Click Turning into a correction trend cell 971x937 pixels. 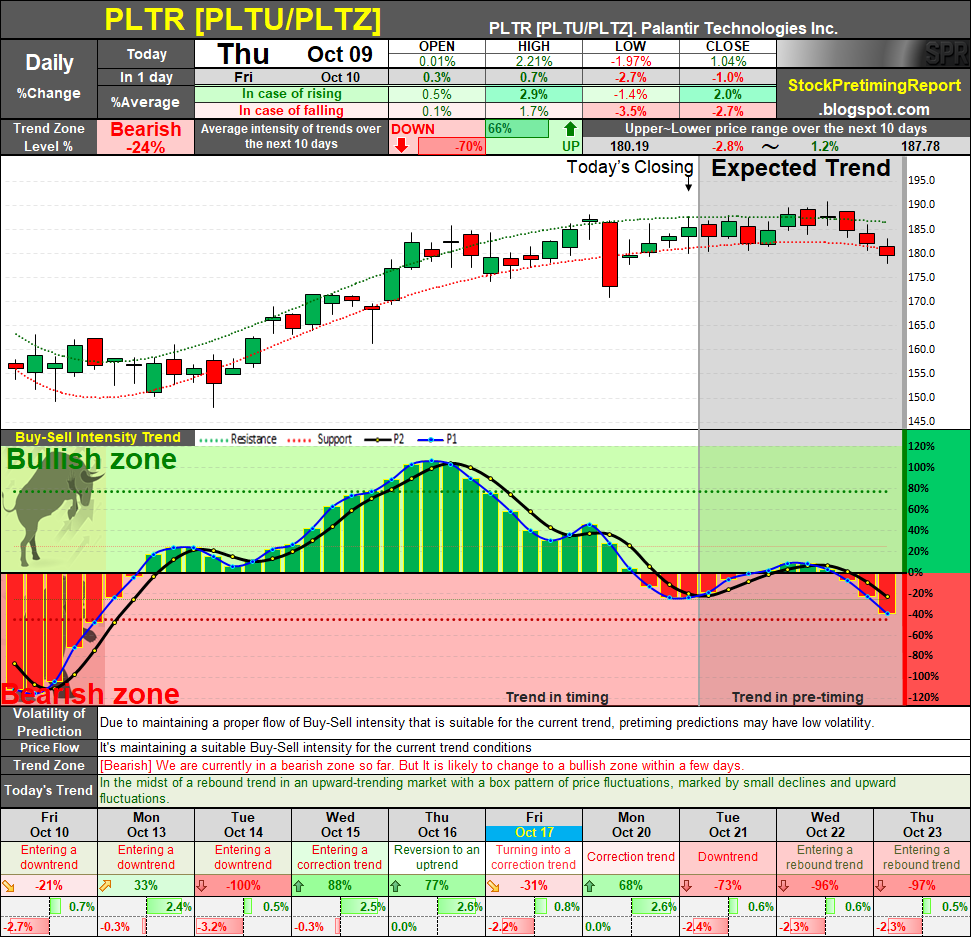pyautogui.click(x=534, y=857)
